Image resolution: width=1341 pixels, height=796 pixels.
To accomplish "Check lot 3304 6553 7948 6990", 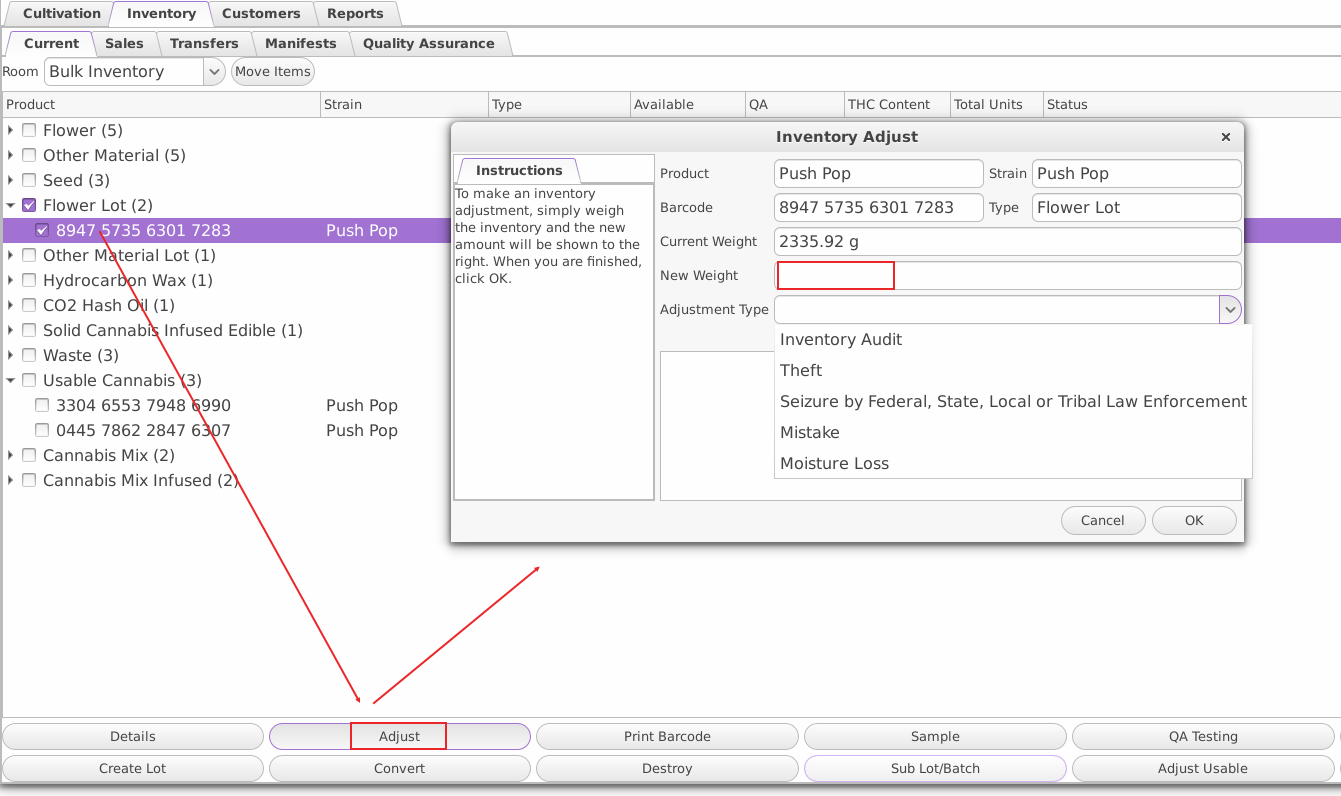I will pyautogui.click(x=41, y=404).
